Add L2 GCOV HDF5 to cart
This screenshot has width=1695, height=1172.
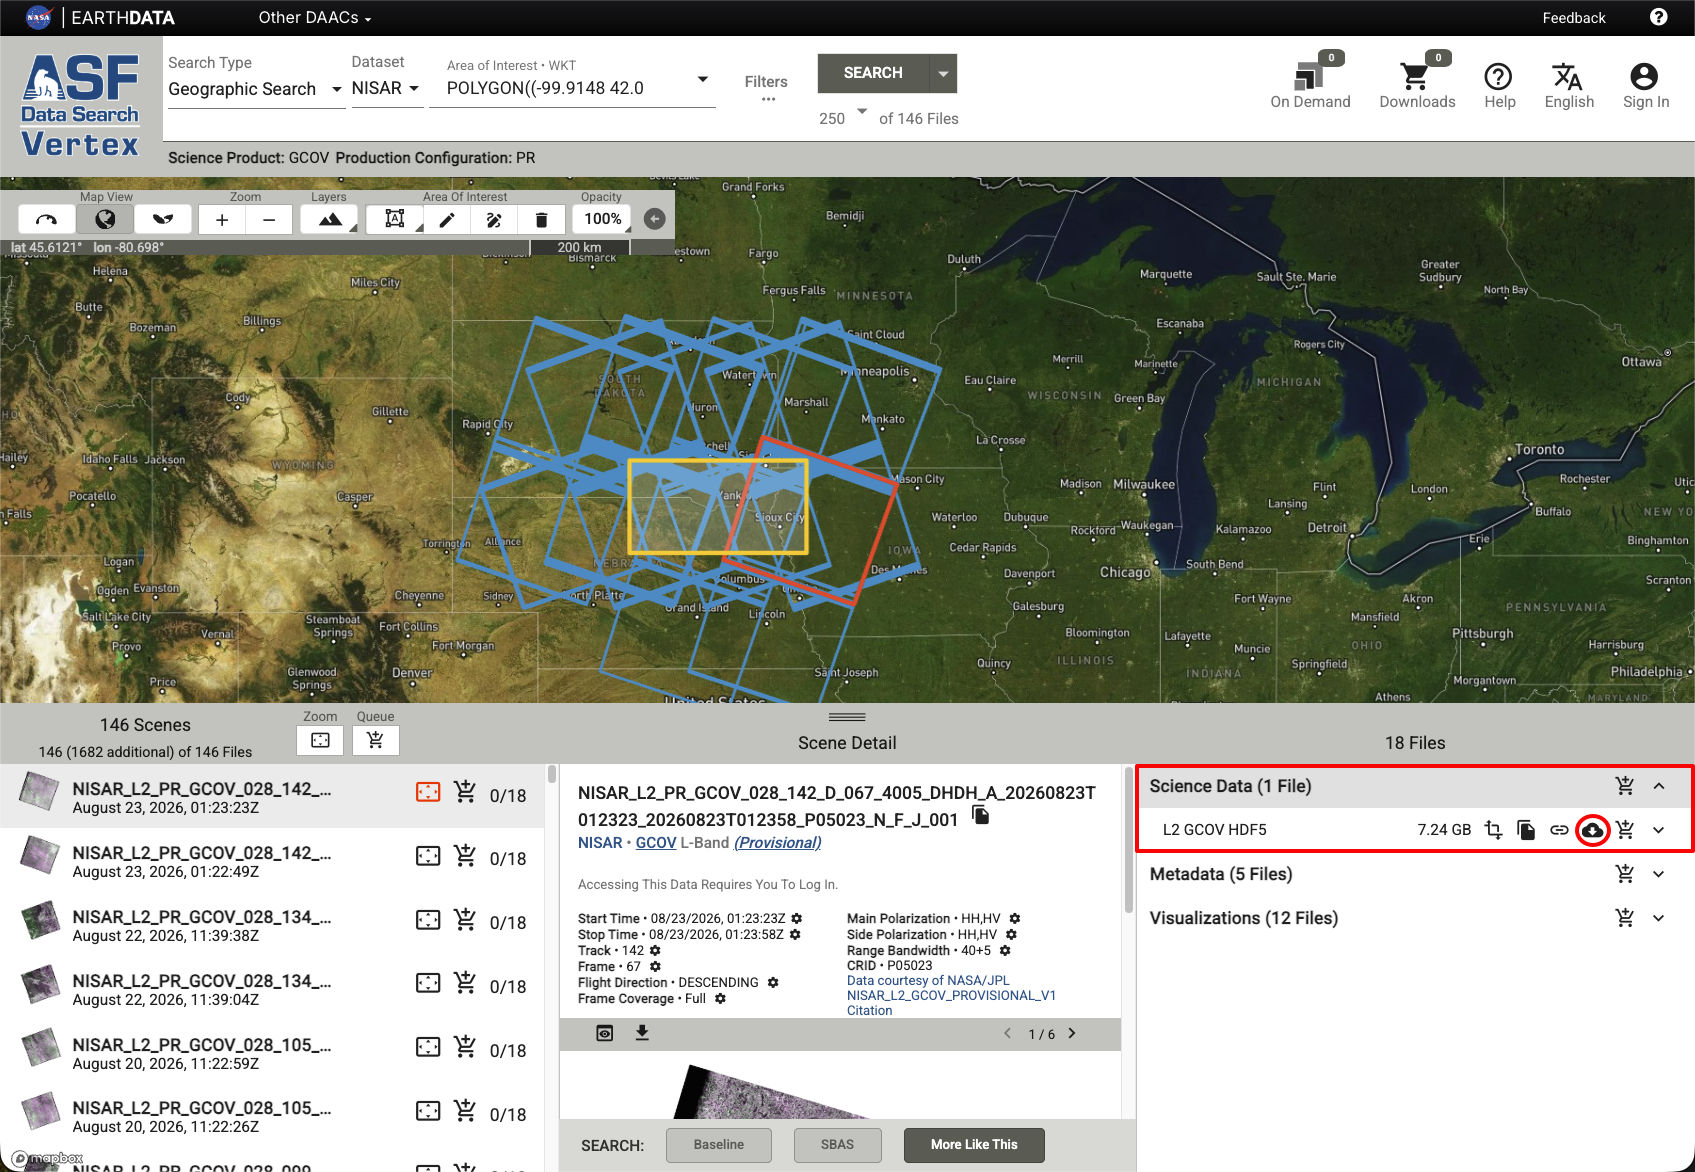(1625, 830)
